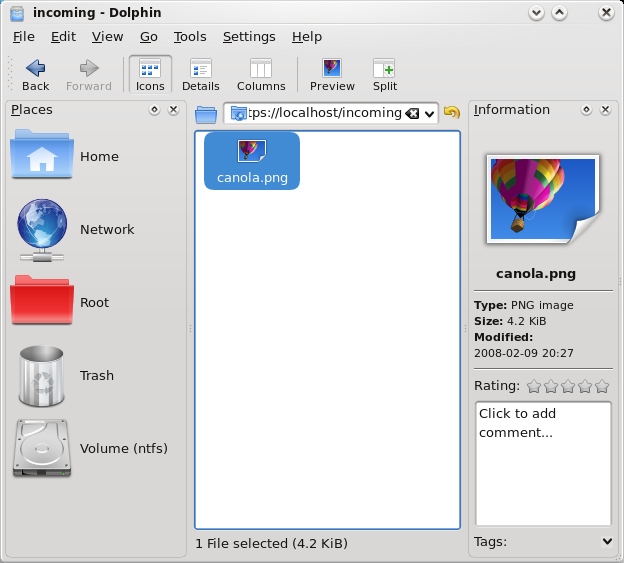Image resolution: width=624 pixels, height=563 pixels.
Task: Minimize the Dolphin window
Action: [536, 13]
